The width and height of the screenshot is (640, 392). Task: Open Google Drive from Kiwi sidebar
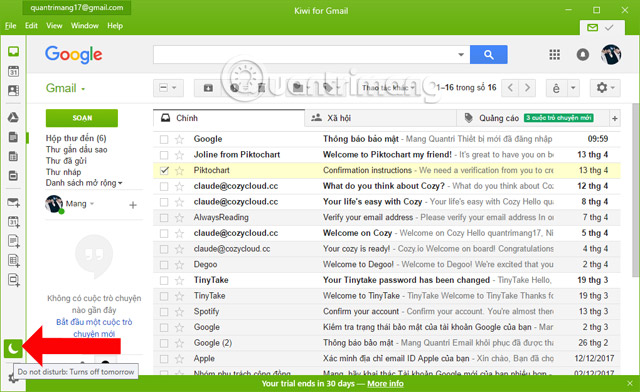click(13, 118)
